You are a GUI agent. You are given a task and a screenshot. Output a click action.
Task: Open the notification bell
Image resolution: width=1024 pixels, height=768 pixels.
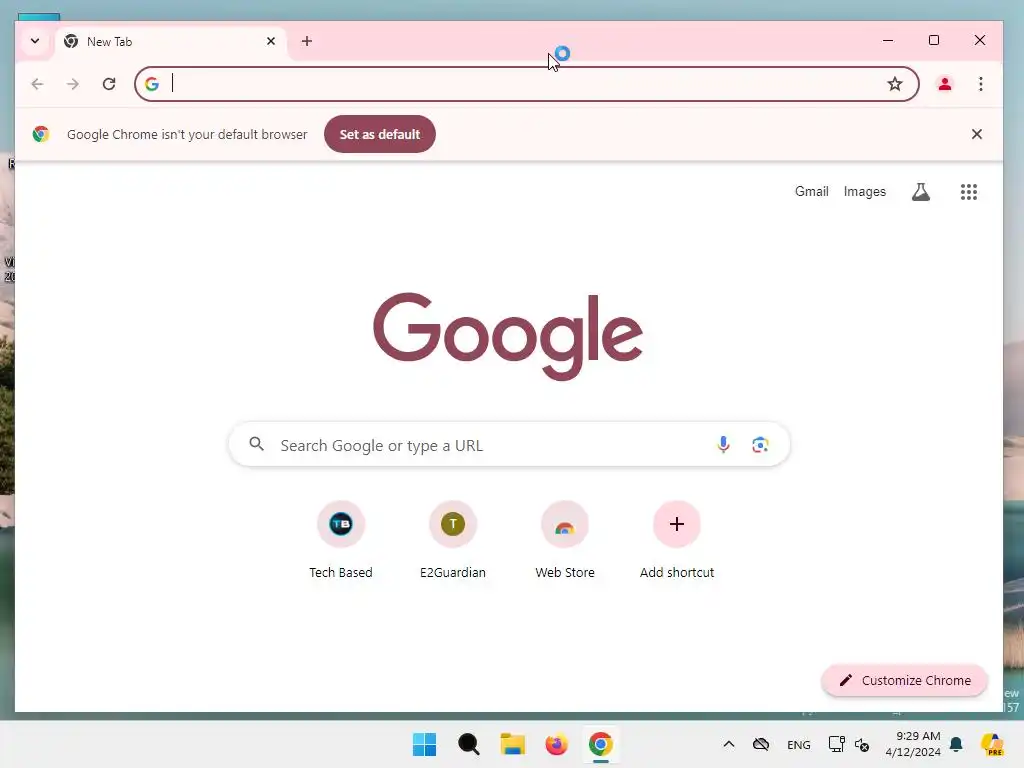point(956,744)
